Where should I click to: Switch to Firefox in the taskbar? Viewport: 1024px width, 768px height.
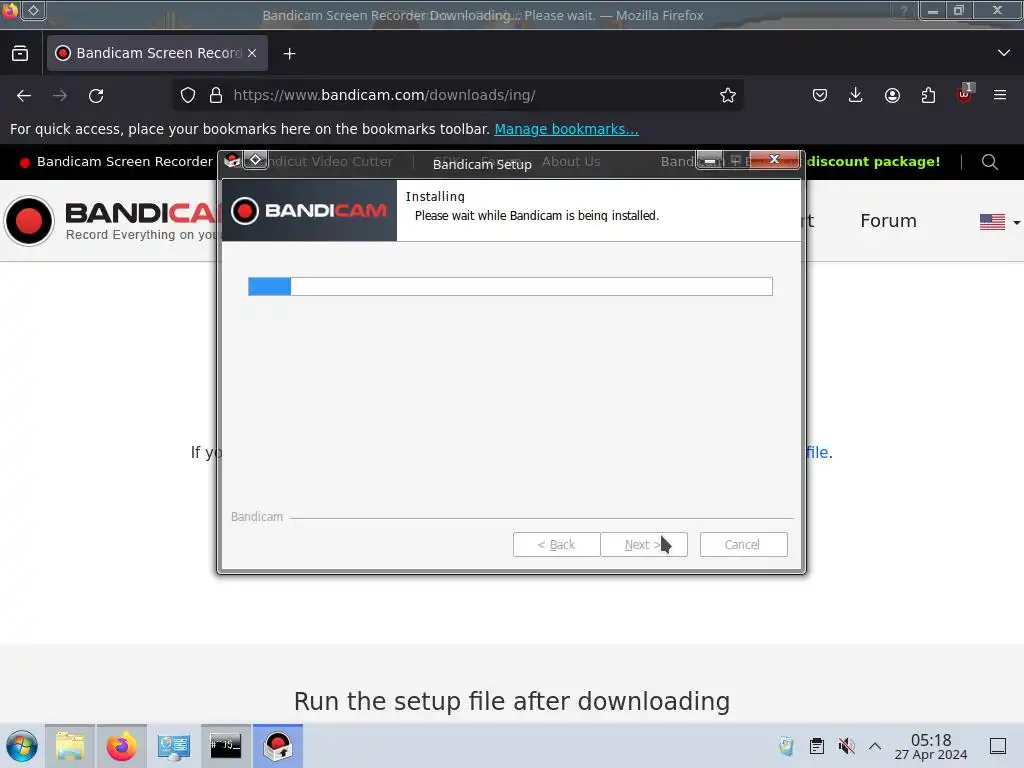[121, 746]
